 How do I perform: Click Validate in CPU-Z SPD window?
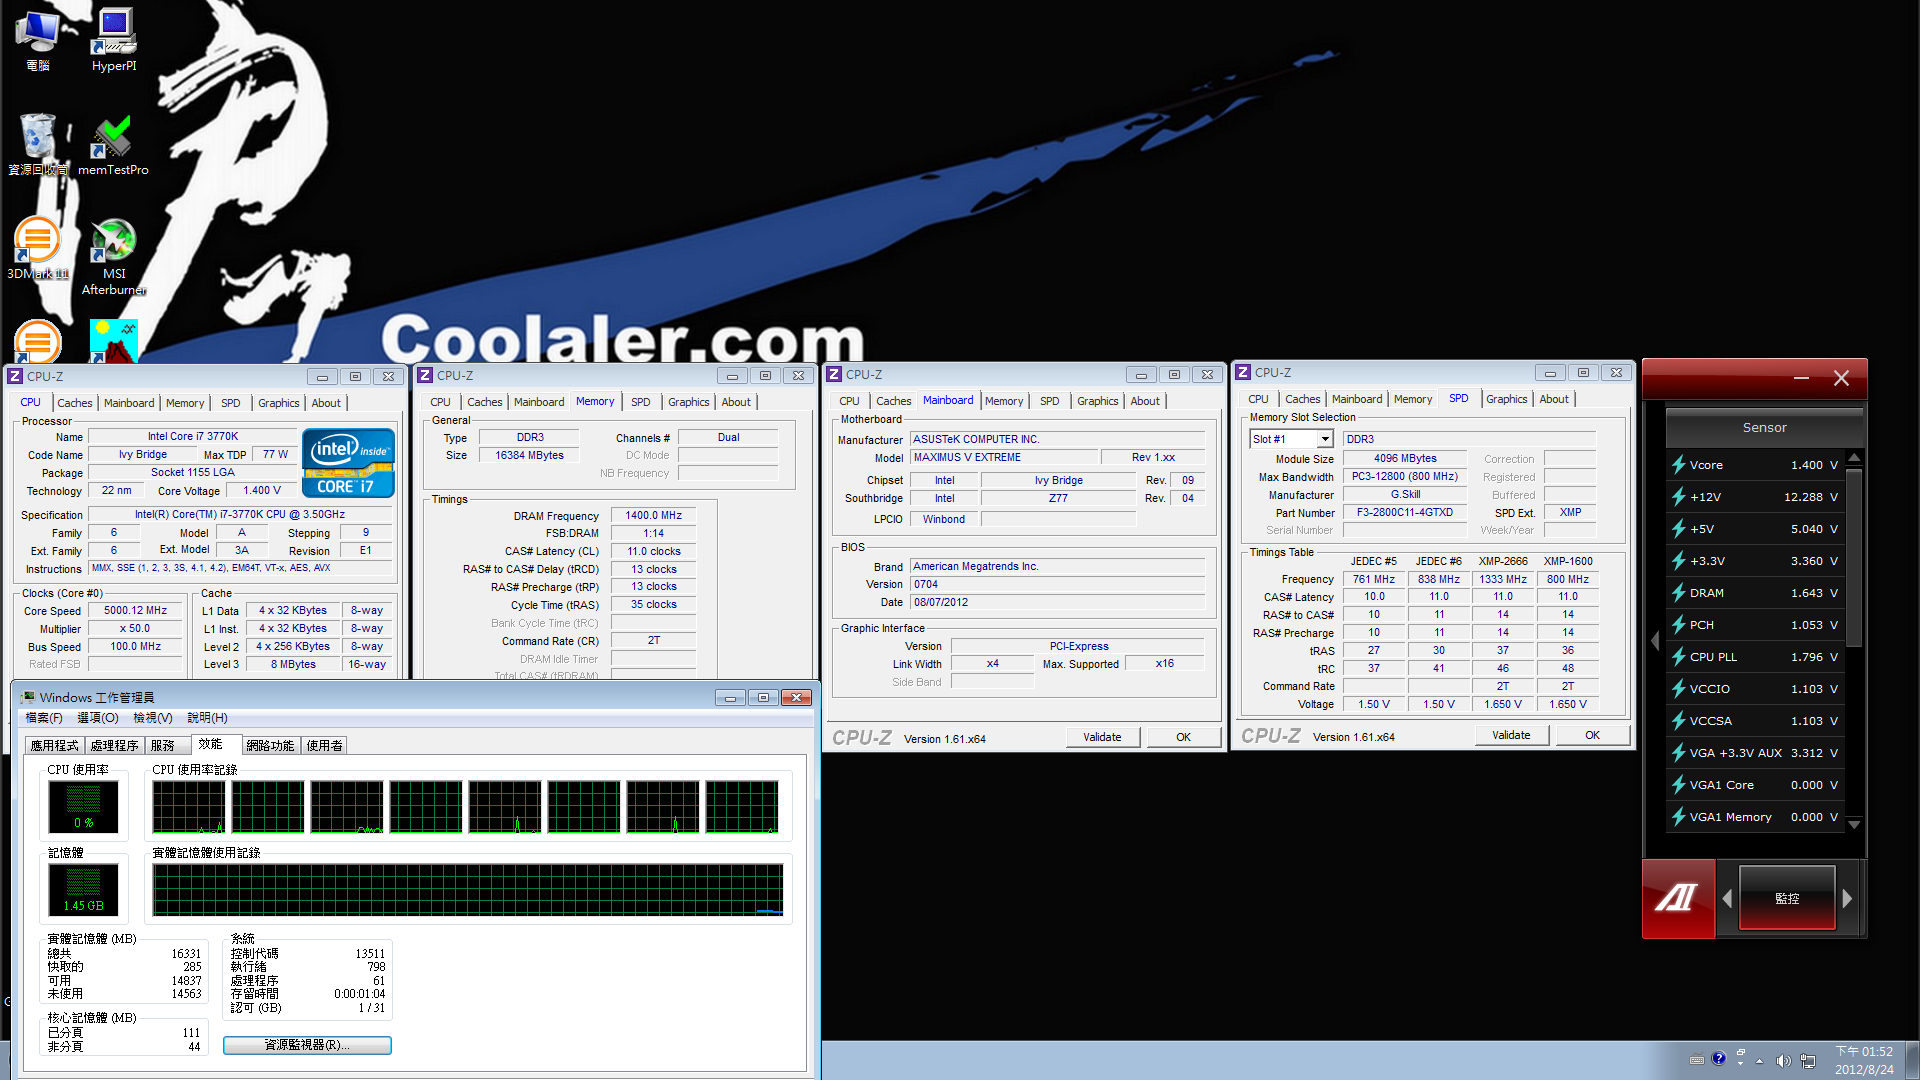(1511, 735)
